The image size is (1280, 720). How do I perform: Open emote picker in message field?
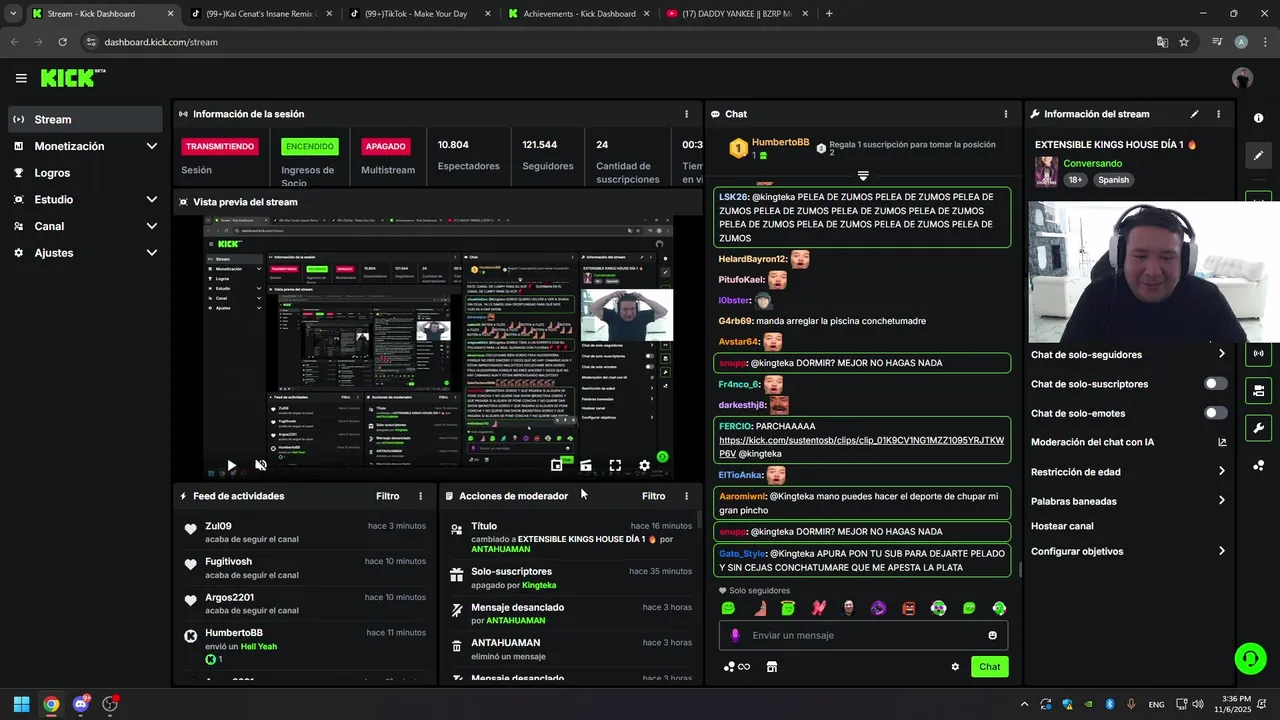coord(992,635)
